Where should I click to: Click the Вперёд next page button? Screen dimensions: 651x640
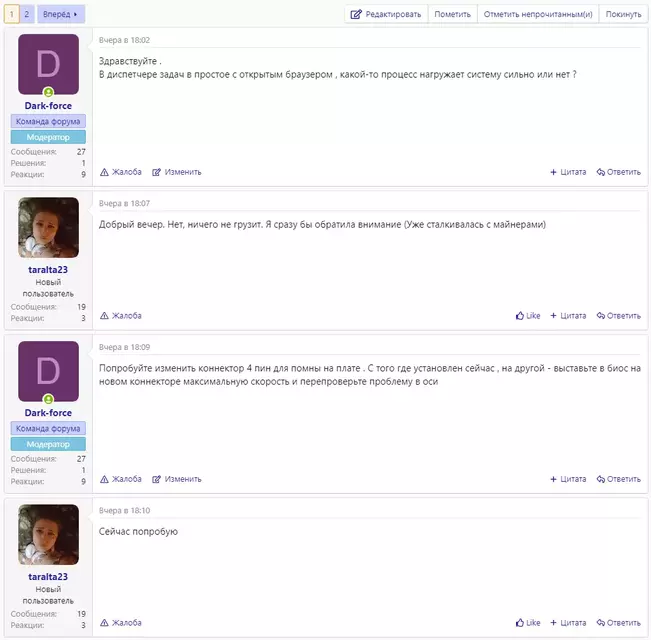point(61,14)
